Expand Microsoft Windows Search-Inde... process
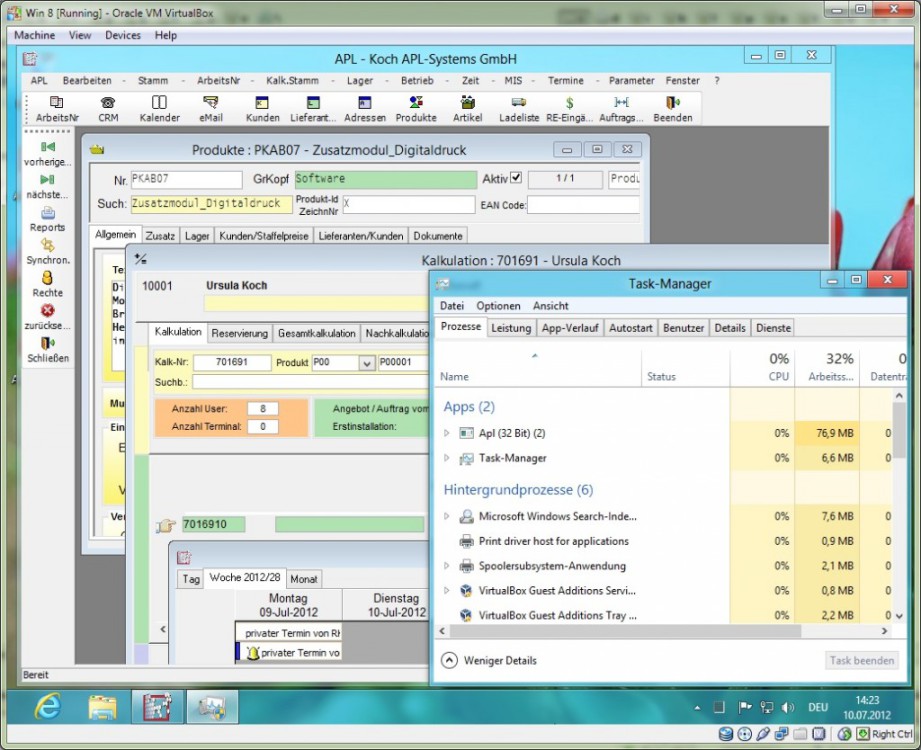 pyautogui.click(x=446, y=516)
